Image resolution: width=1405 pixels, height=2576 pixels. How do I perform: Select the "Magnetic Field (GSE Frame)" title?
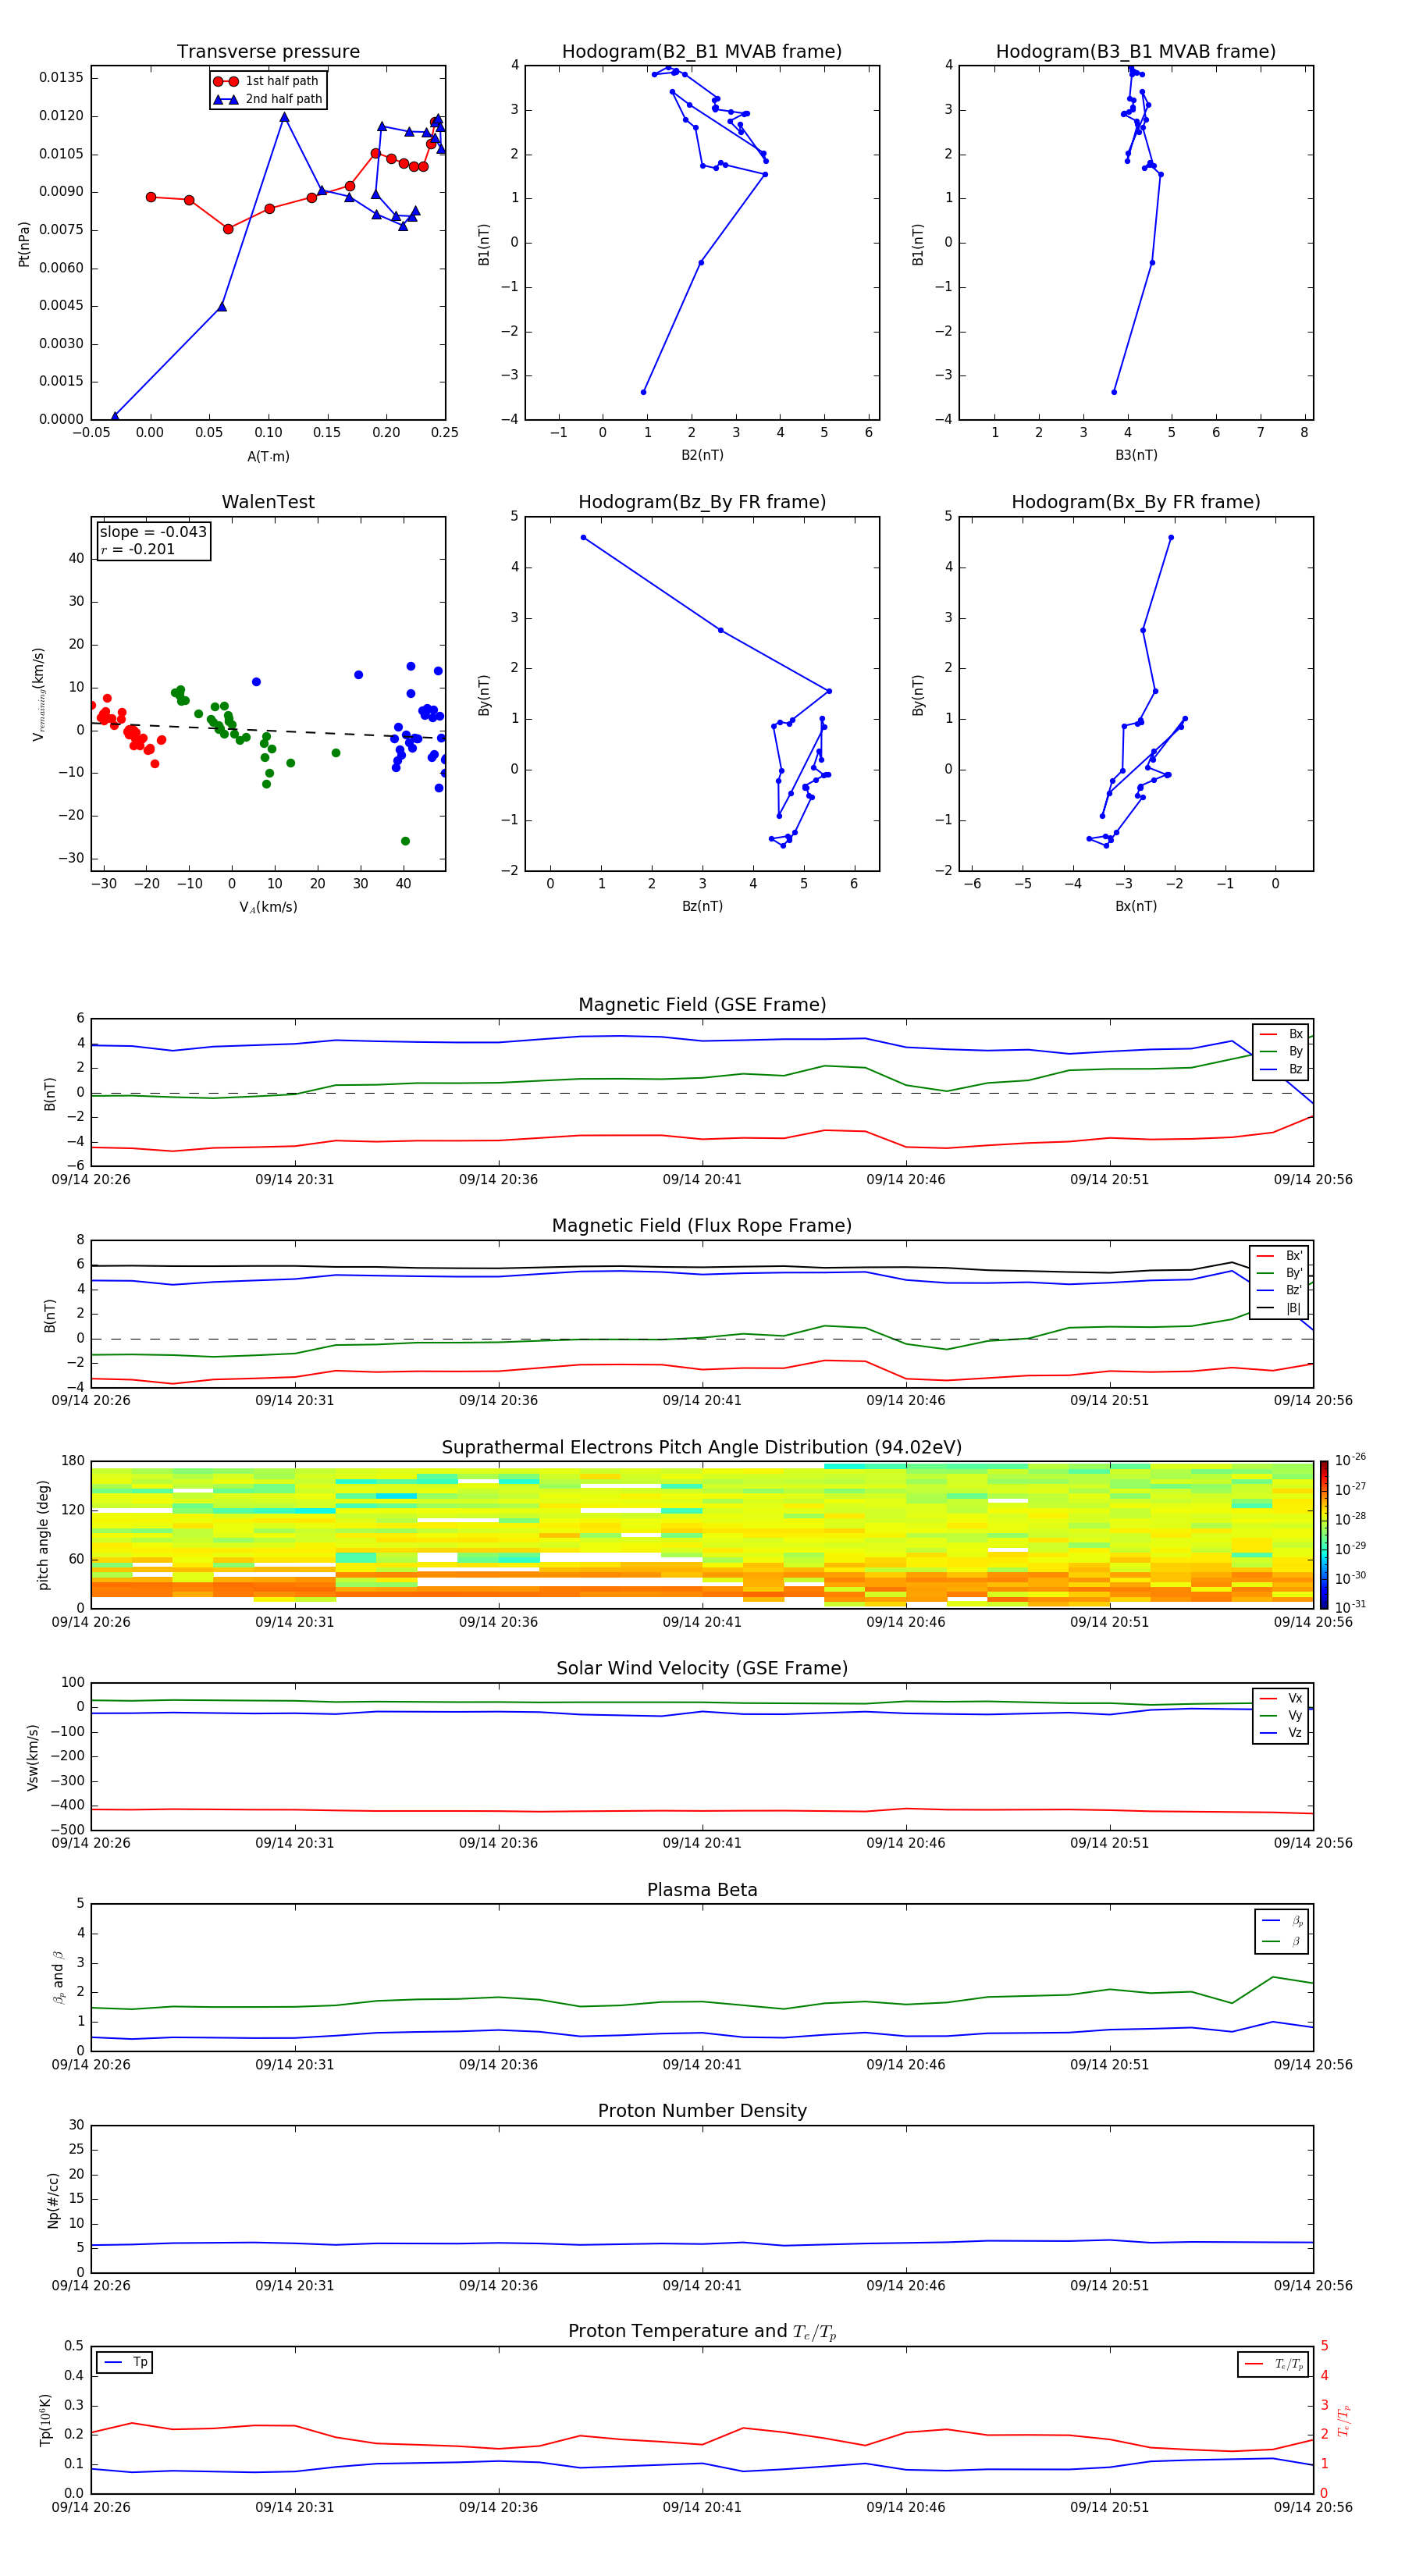pyautogui.click(x=702, y=1005)
